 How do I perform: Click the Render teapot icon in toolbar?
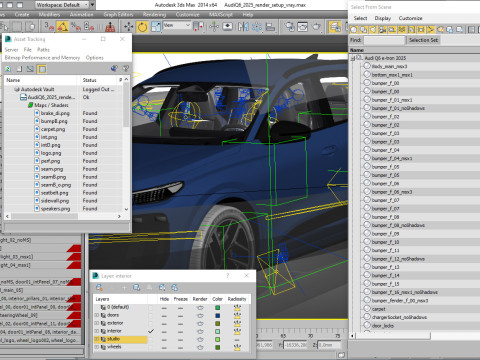pos(316,27)
